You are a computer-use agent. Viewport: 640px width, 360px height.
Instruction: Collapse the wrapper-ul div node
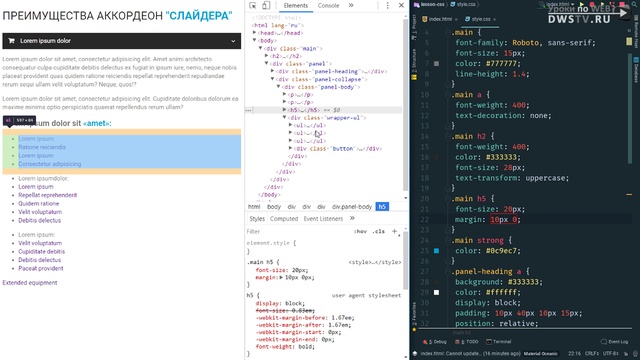284,118
